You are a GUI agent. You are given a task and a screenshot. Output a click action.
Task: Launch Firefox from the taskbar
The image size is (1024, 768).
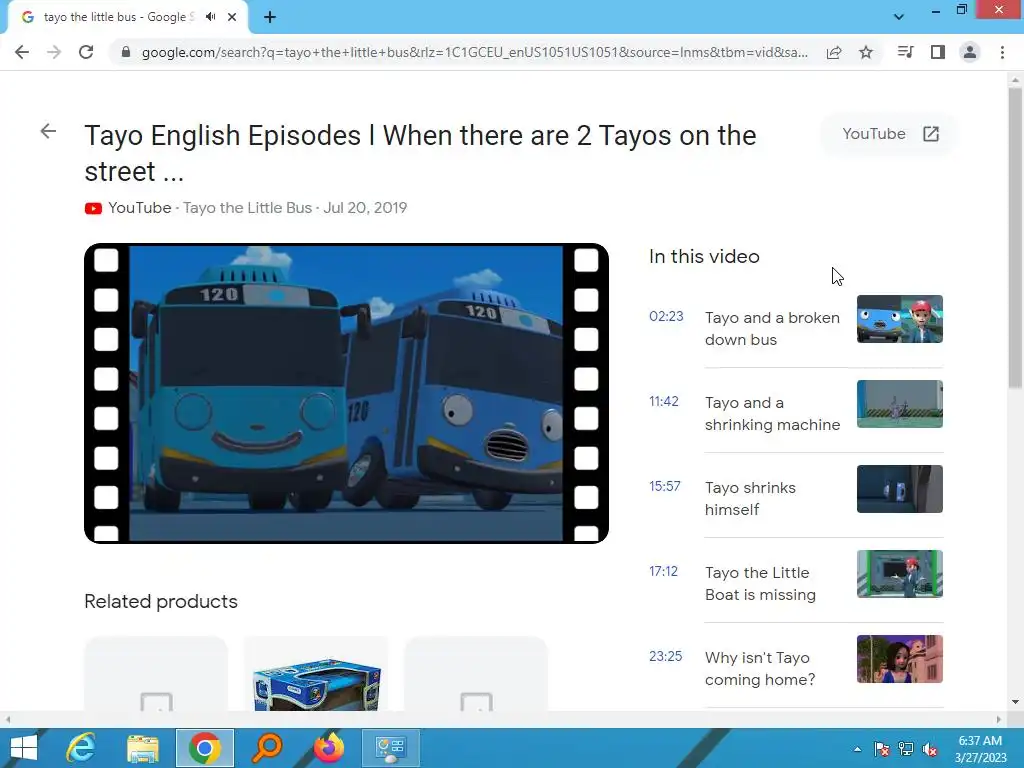[x=329, y=748]
